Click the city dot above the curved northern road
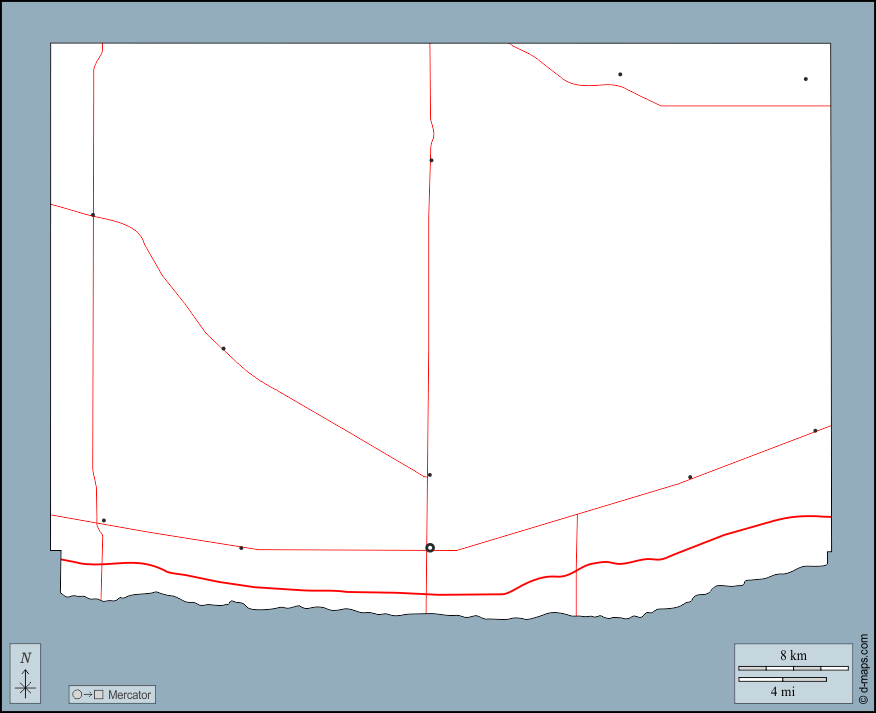 [620, 74]
